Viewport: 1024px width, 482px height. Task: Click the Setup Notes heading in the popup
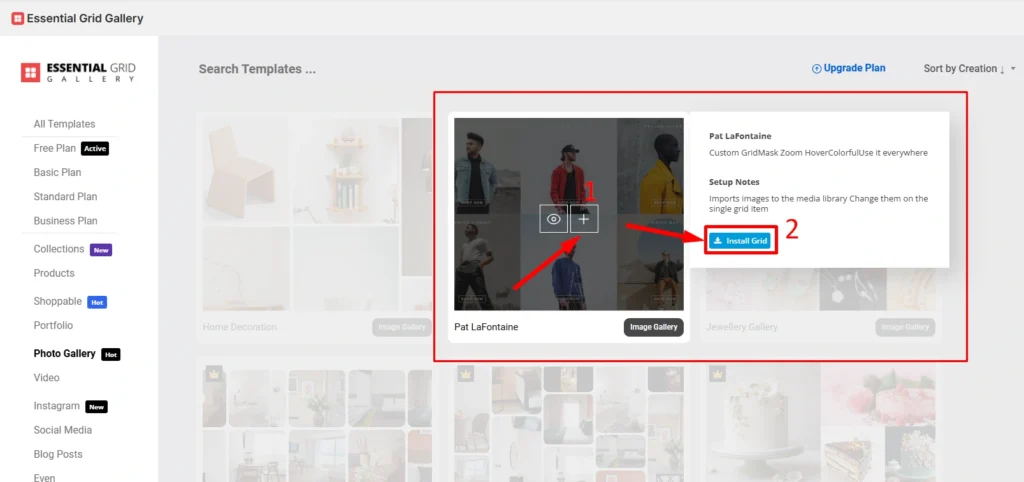coord(734,182)
